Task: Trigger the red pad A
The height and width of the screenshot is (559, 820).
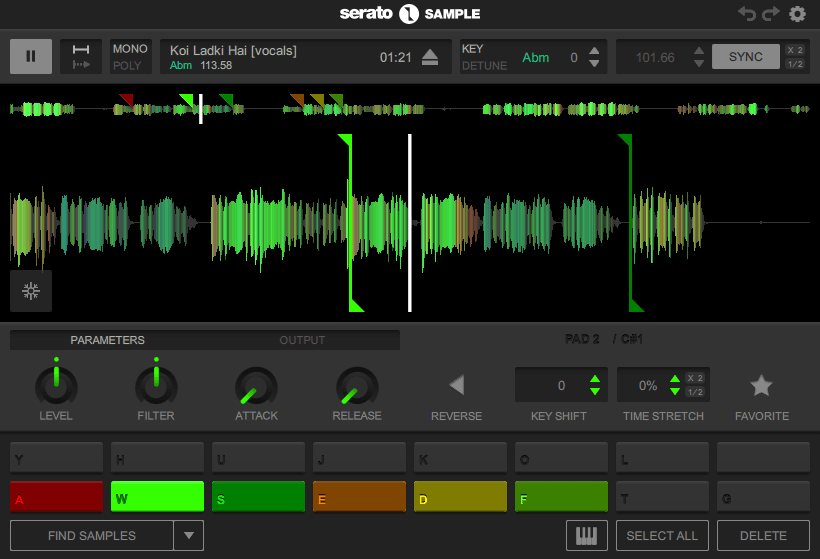Action: 56,496
